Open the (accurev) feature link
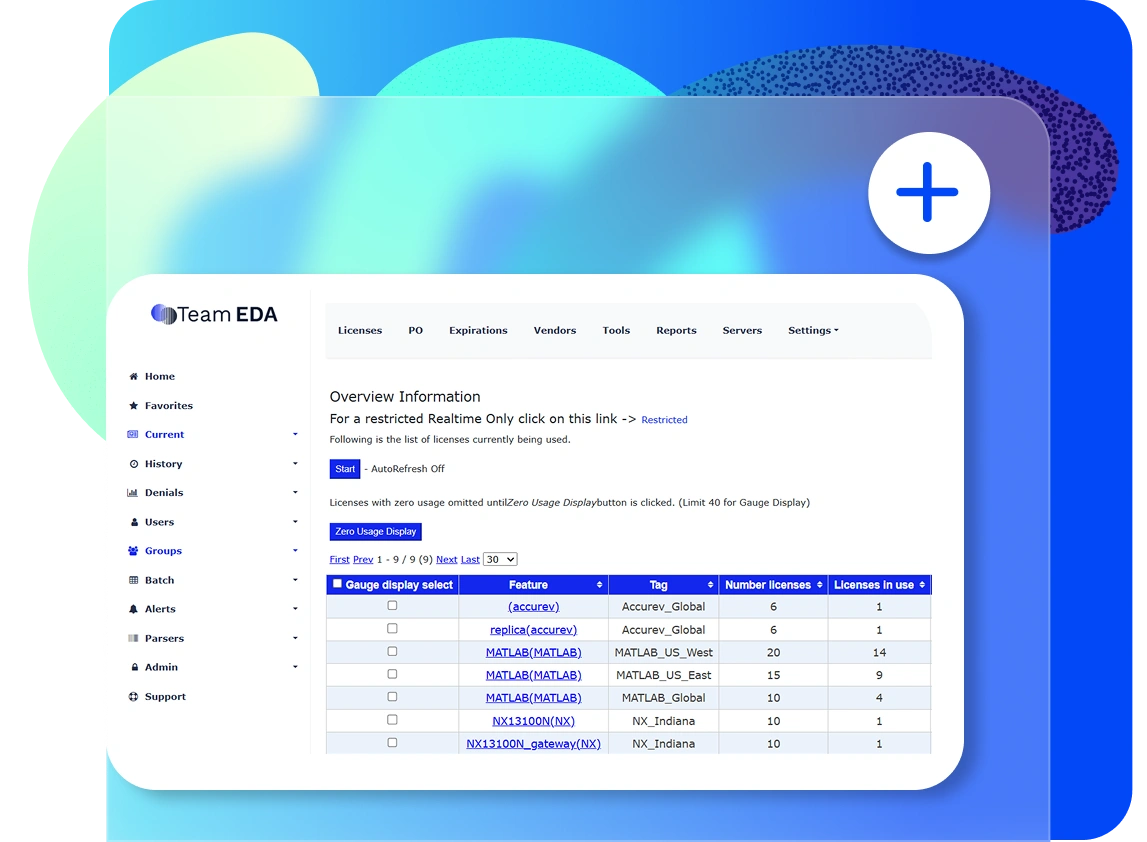Screen dimensions: 1147x842 (533, 606)
